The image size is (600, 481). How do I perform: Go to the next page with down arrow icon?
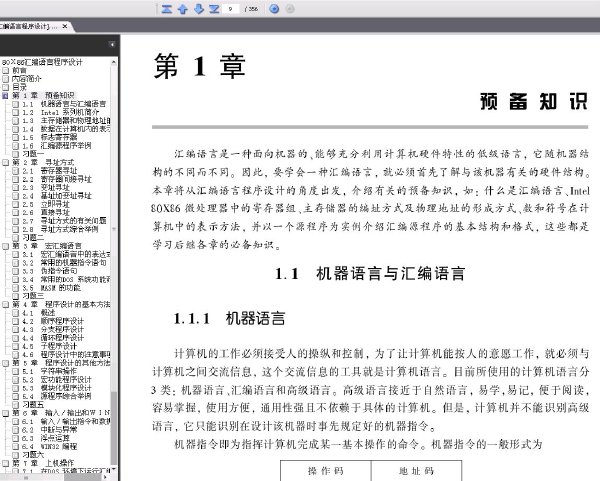199,9
